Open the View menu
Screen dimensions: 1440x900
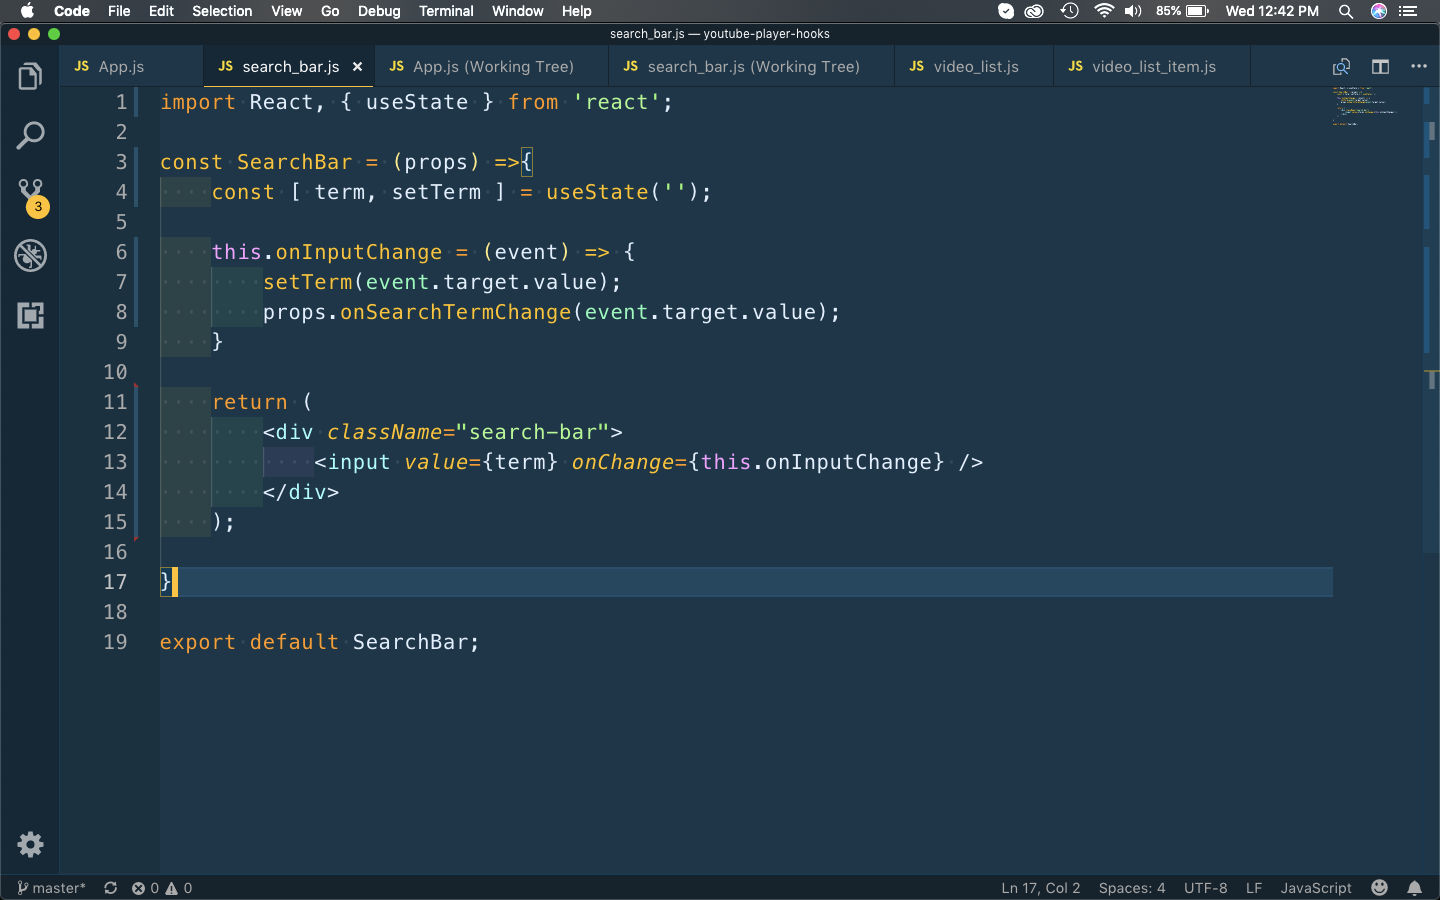286,11
